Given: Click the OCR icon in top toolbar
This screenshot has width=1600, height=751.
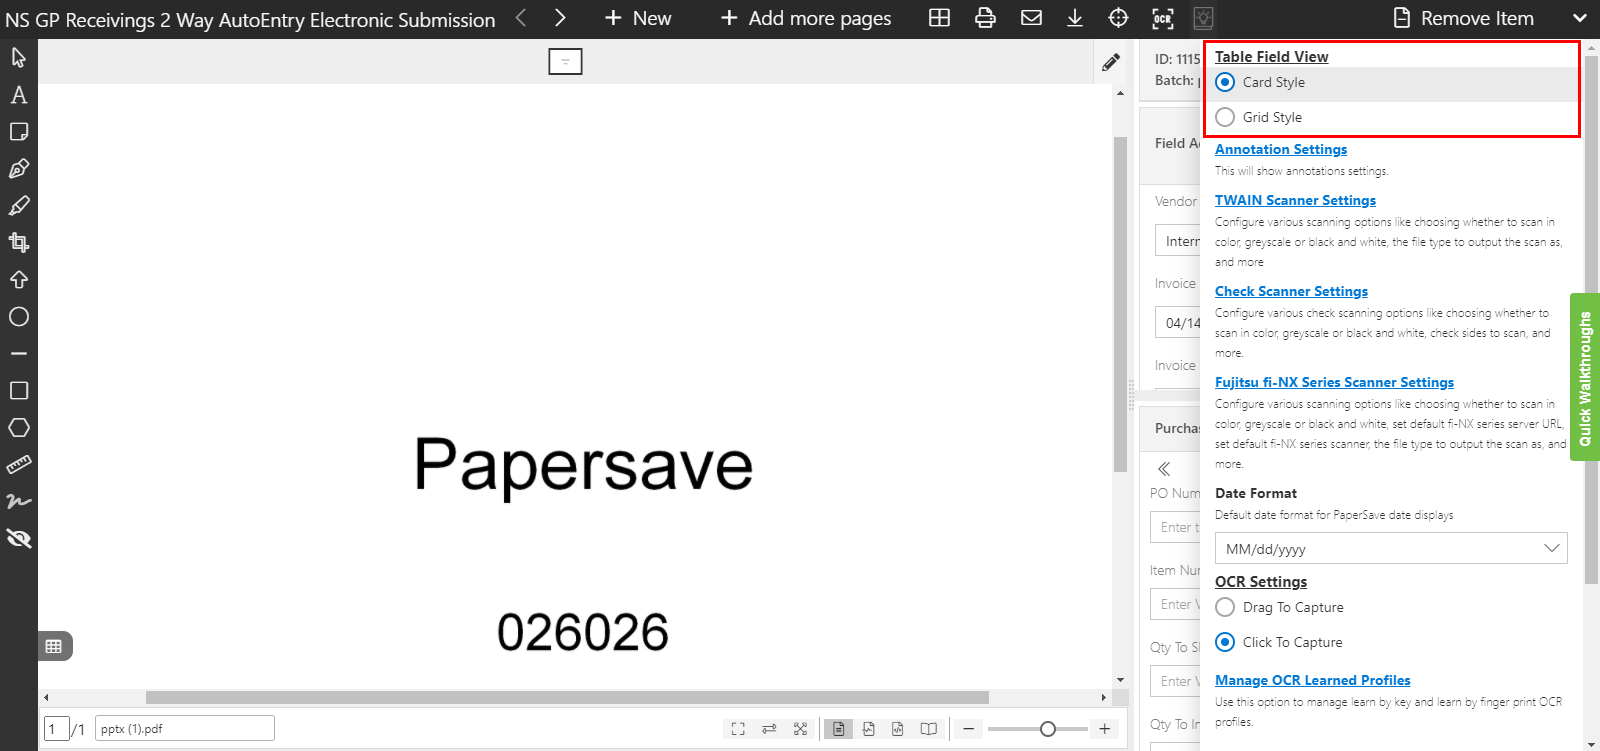Looking at the screenshot, I should pos(1162,18).
